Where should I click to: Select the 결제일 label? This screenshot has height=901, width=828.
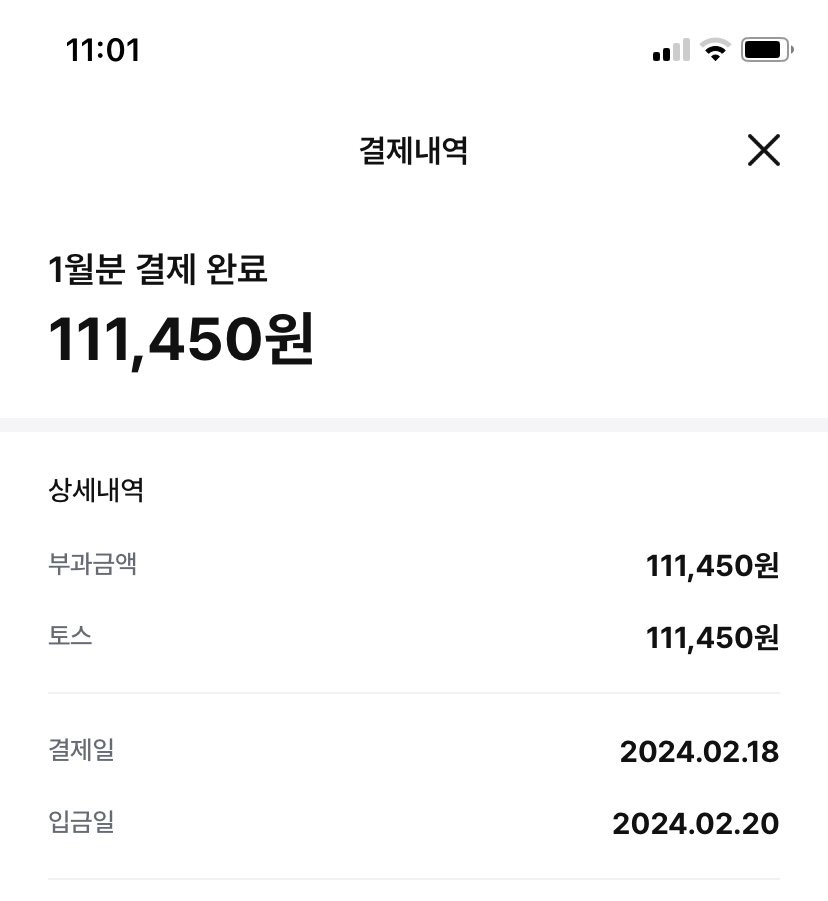(x=81, y=750)
